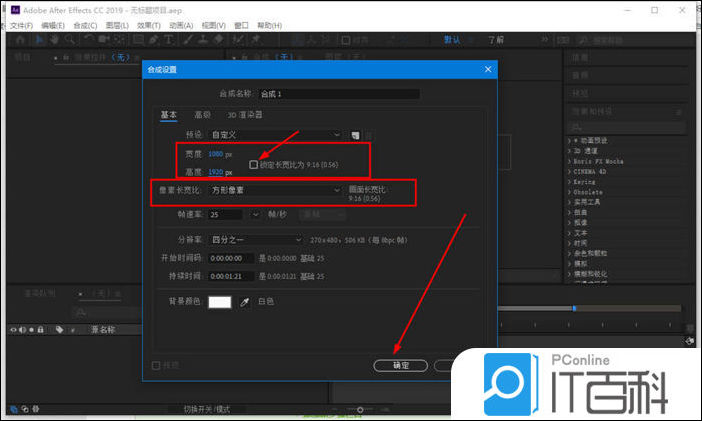Viewport: 702px width, 421px height.
Task: Select the Unified Camera tool
Action: (x=104, y=40)
